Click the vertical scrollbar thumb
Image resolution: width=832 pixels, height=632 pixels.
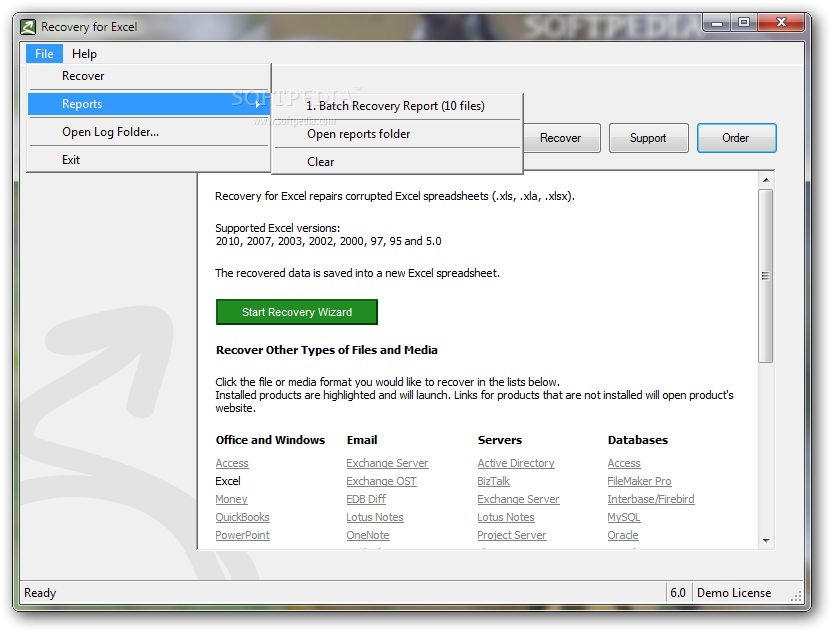coord(766,276)
